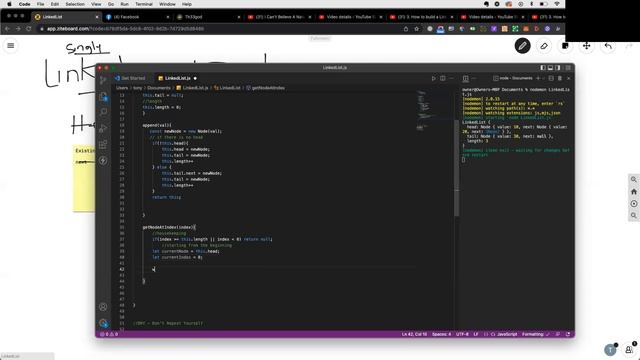The height and width of the screenshot is (360, 640).
Task: Click the editor vertical scrollbar
Action: 456,167
